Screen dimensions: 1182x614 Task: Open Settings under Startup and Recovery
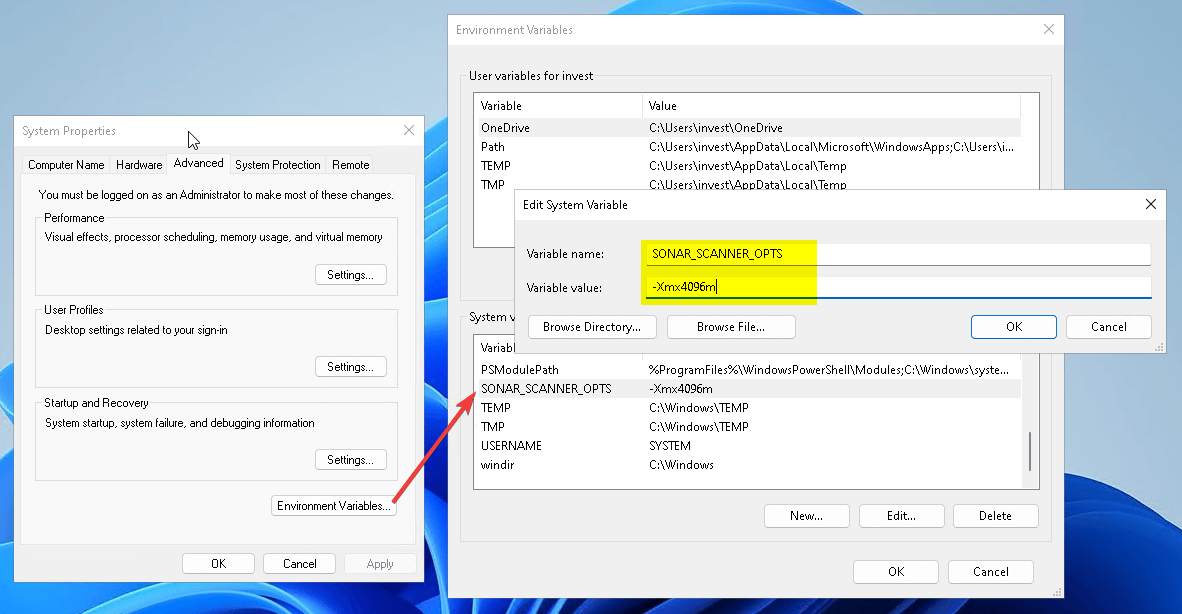pos(350,459)
